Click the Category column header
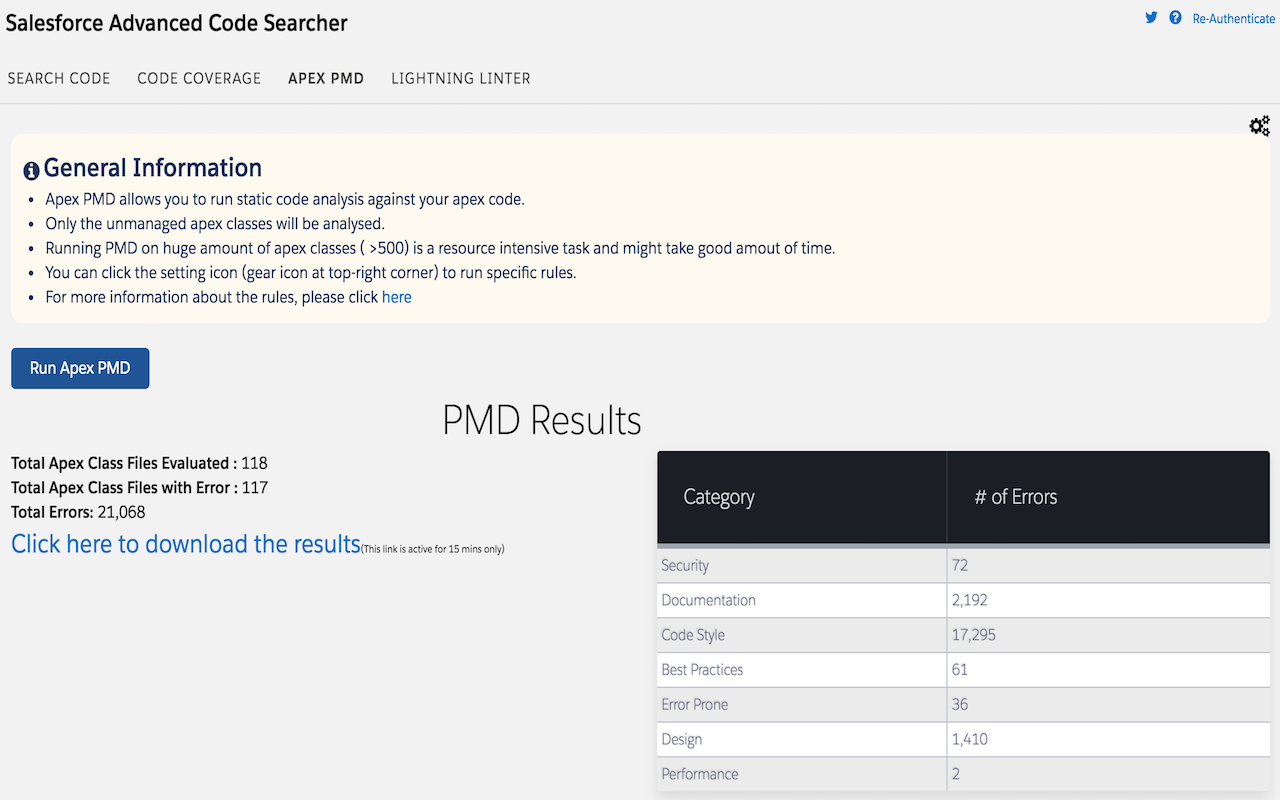The width and height of the screenshot is (1280, 800). [719, 497]
